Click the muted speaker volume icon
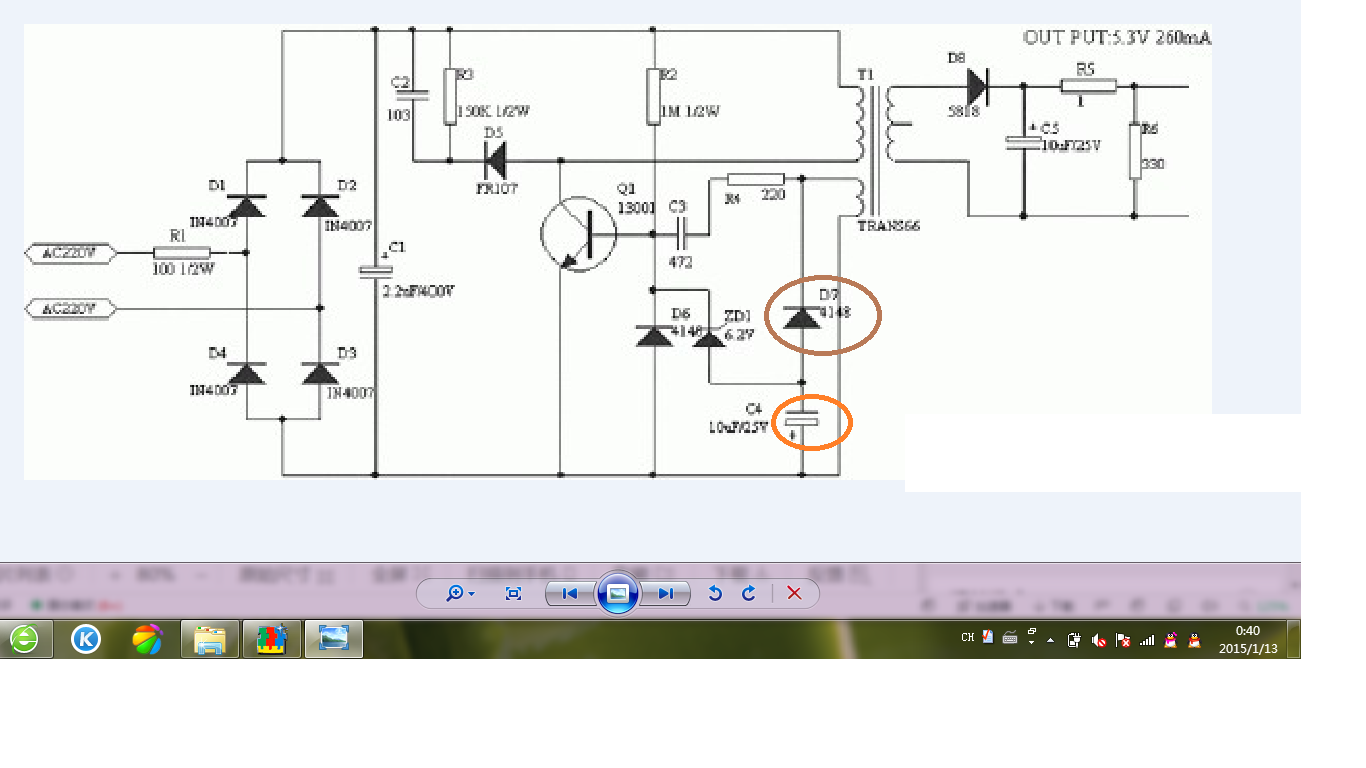Screen dimensions: 1366x768 [x=1099, y=640]
